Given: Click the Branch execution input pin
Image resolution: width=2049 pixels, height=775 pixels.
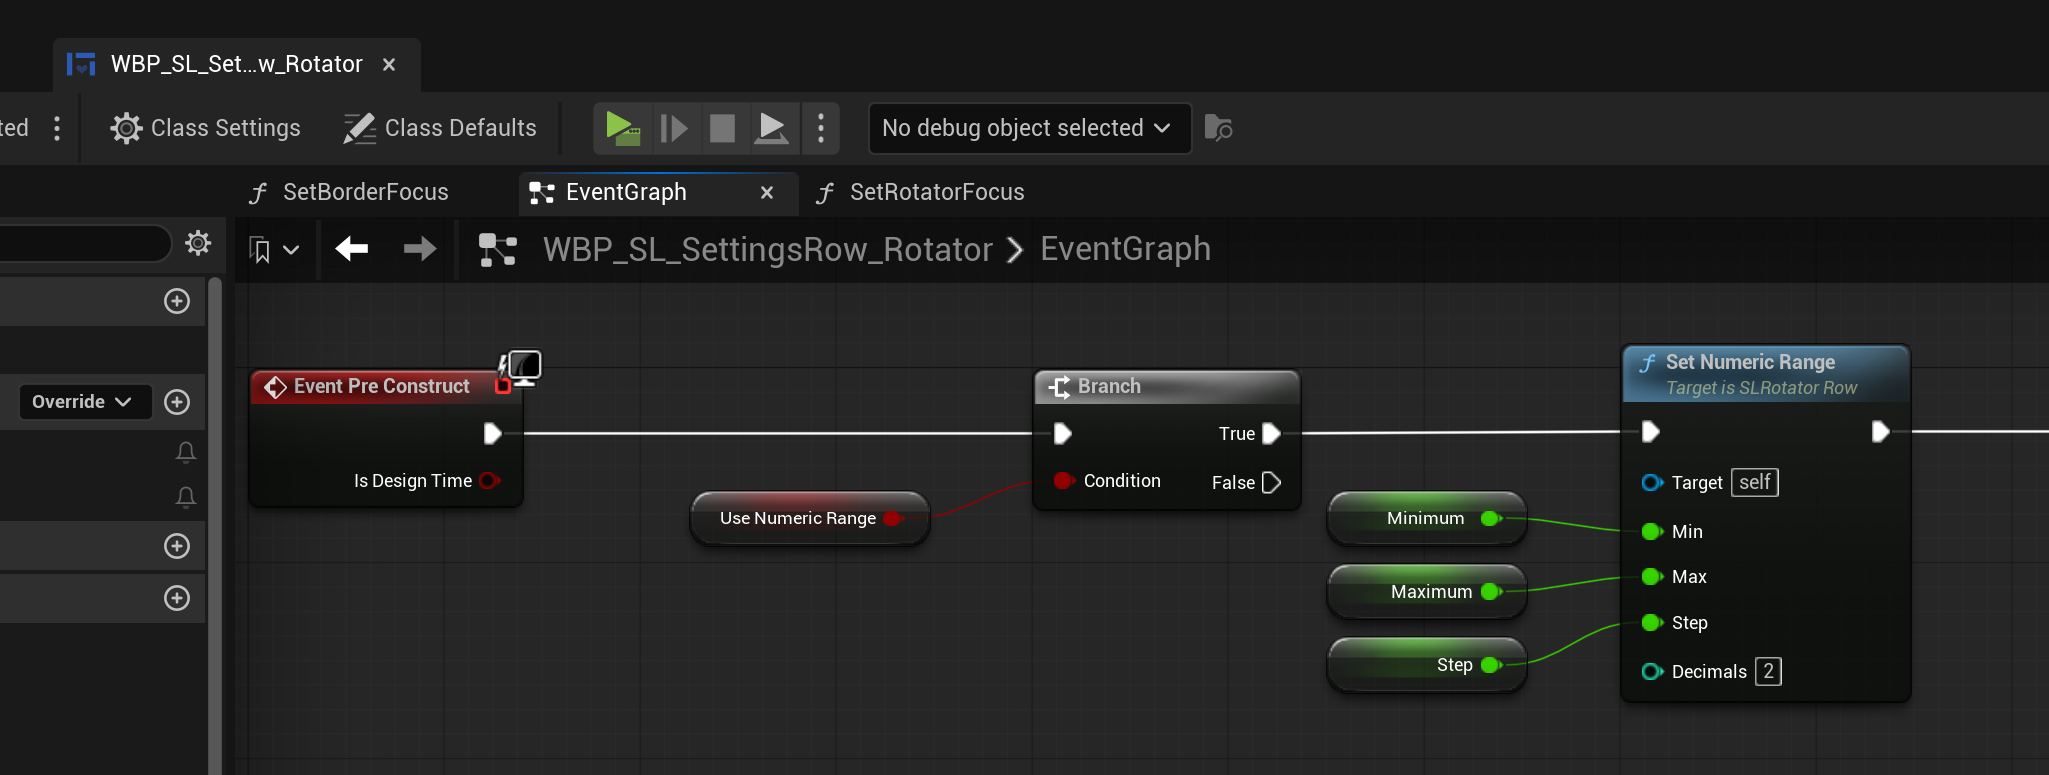Looking at the screenshot, I should click(1063, 433).
